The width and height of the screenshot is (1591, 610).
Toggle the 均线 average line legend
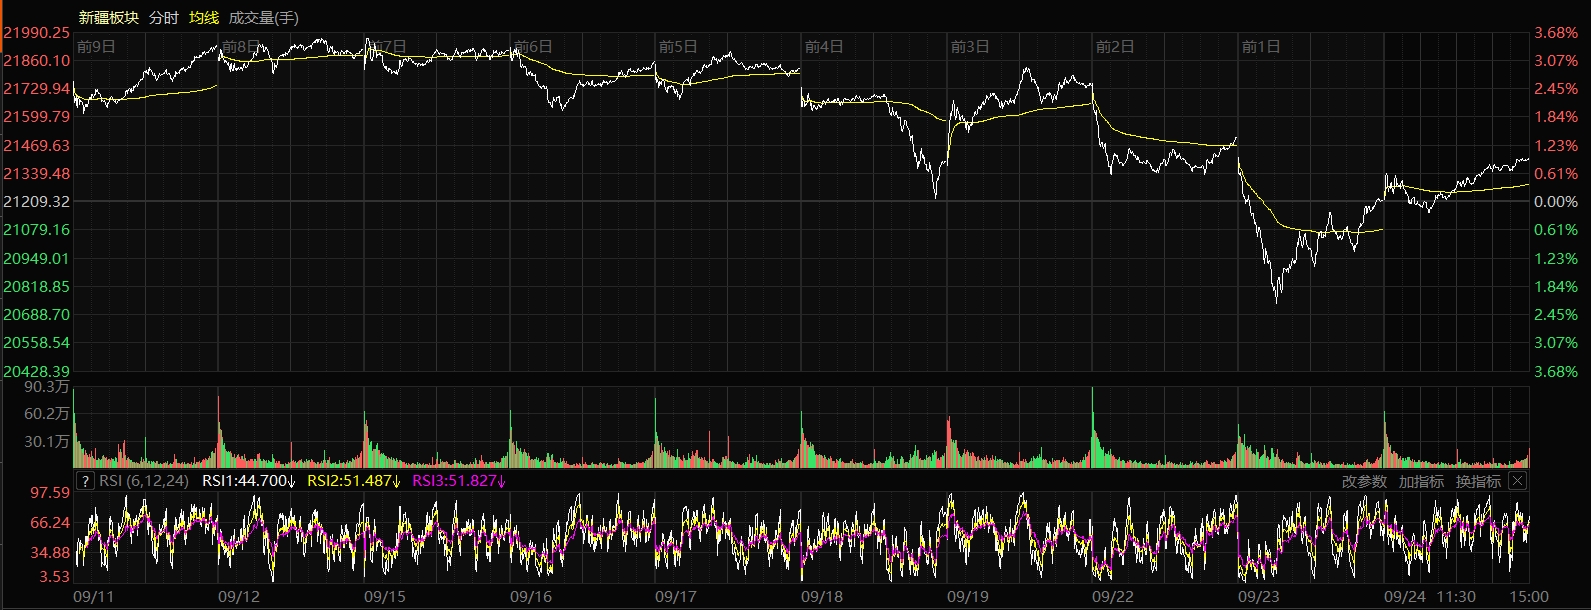(x=204, y=18)
